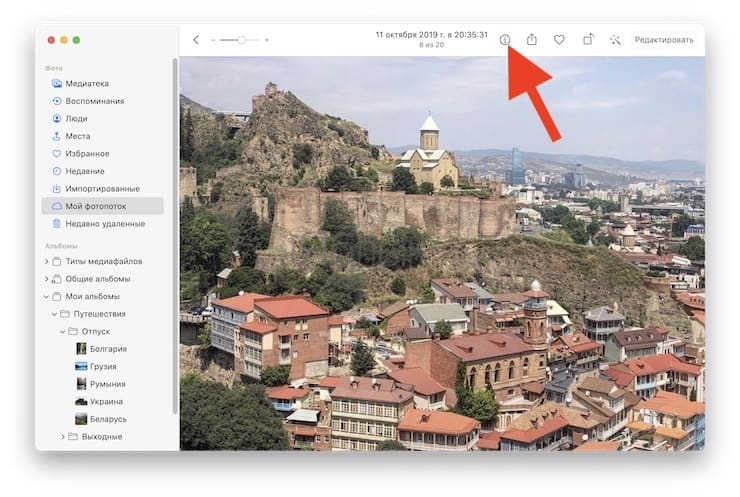
Task: Expand Типы медиафайлов group
Action: [46, 261]
